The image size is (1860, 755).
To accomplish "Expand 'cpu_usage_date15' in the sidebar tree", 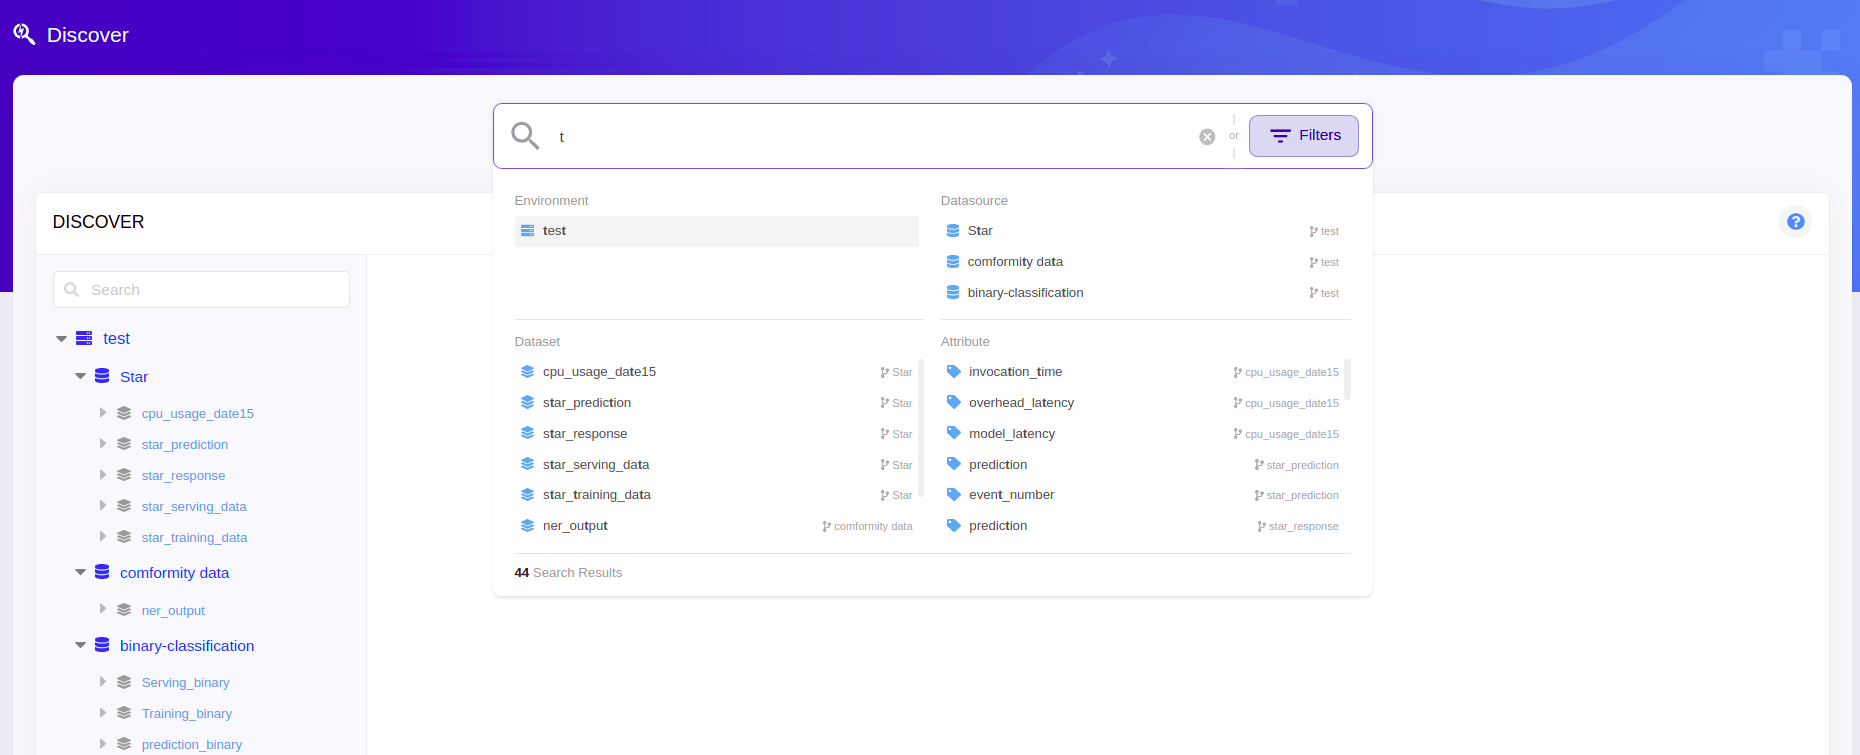I will point(102,413).
